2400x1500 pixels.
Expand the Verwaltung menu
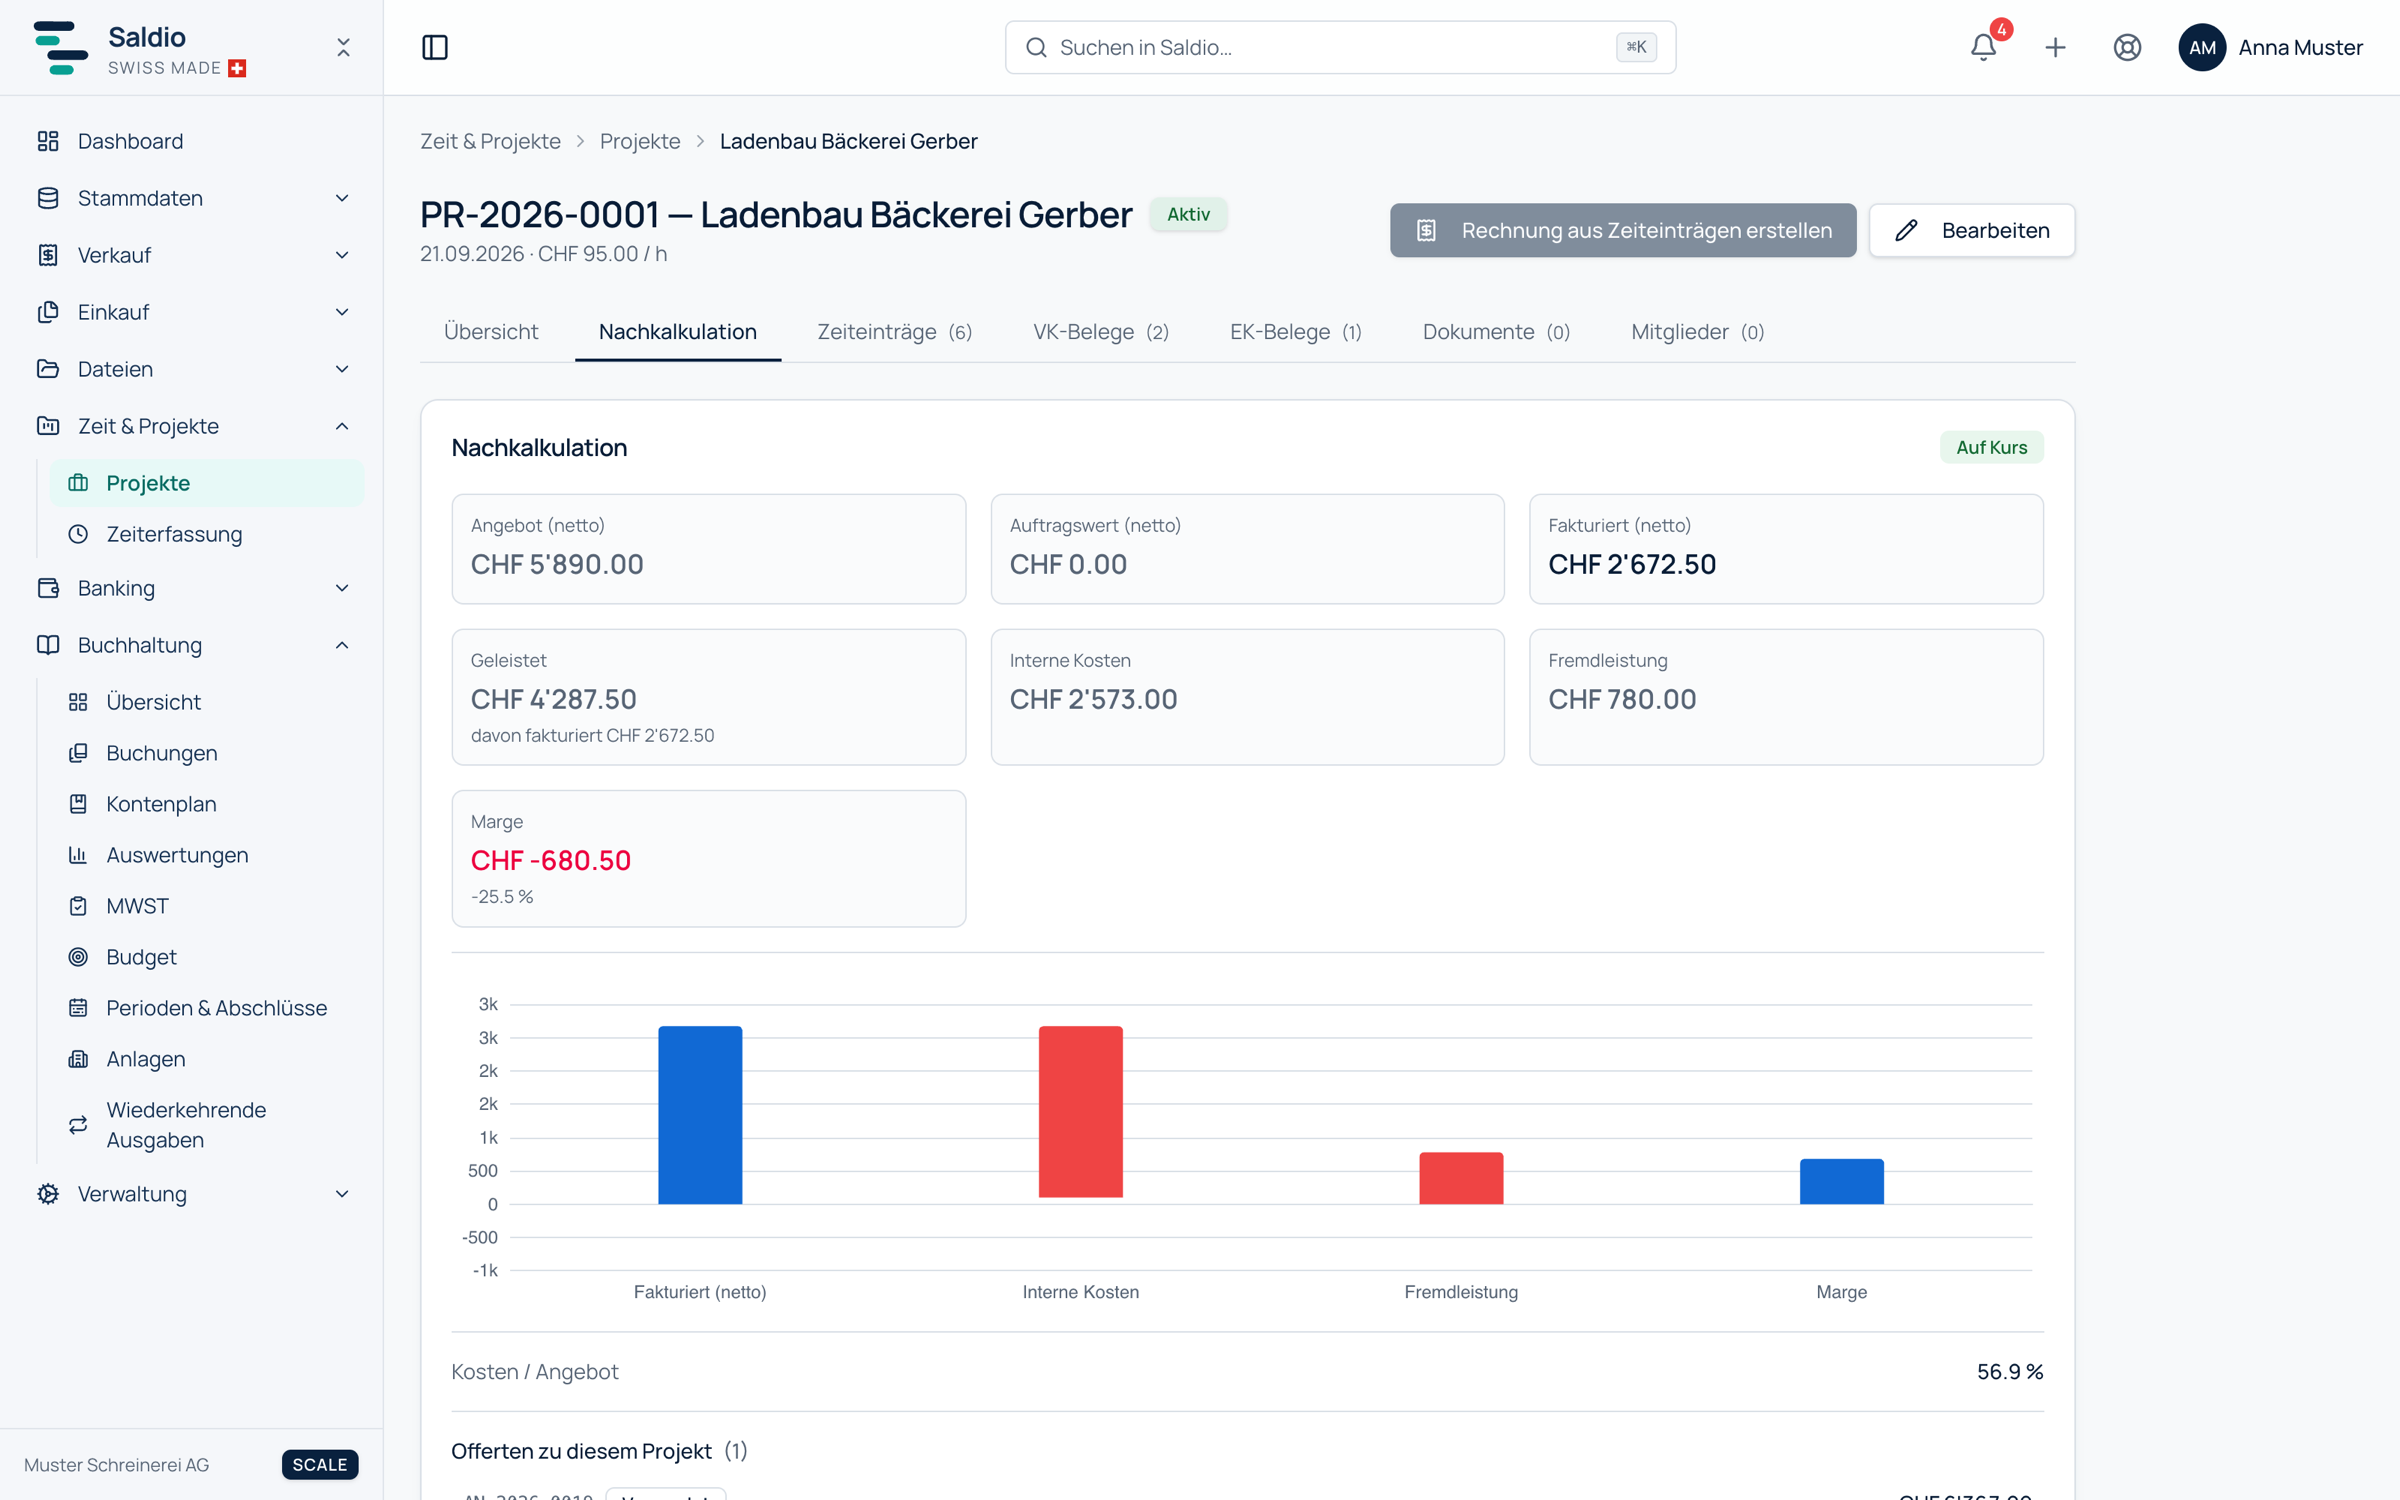(x=192, y=1194)
